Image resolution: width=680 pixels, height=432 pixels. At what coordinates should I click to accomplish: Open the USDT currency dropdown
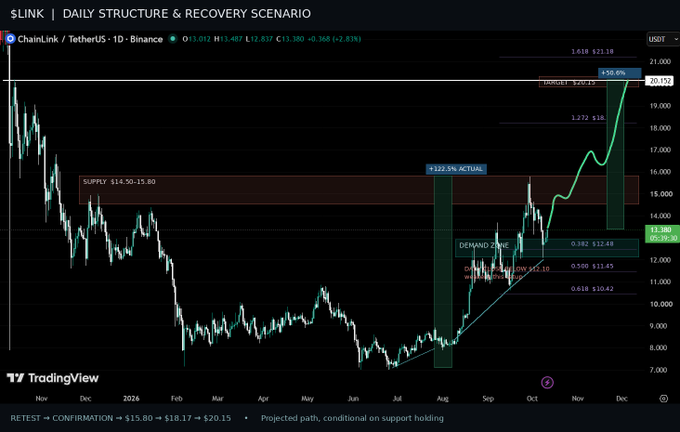tap(663, 39)
